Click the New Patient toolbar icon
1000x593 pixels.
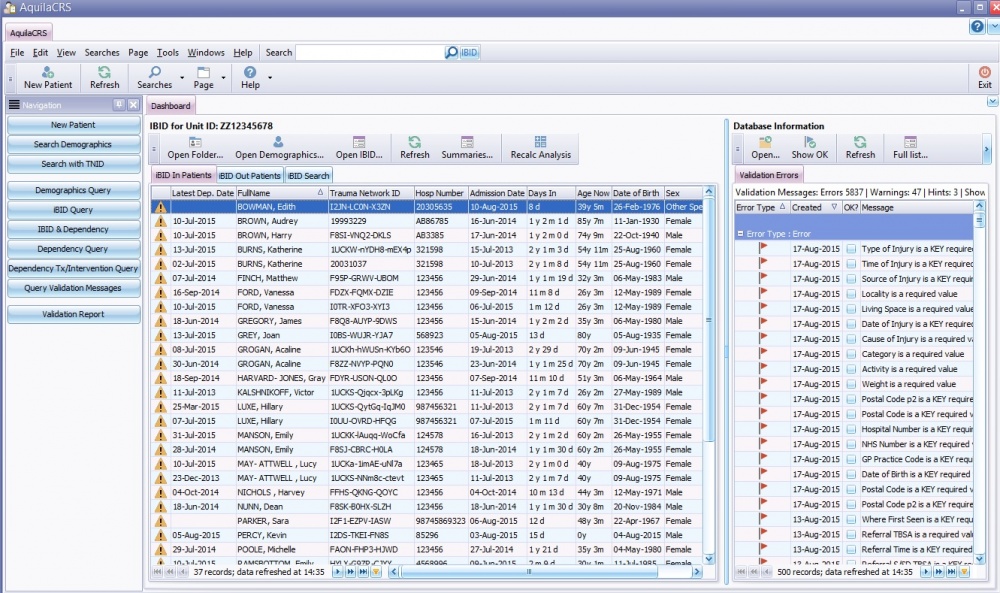pos(47,73)
